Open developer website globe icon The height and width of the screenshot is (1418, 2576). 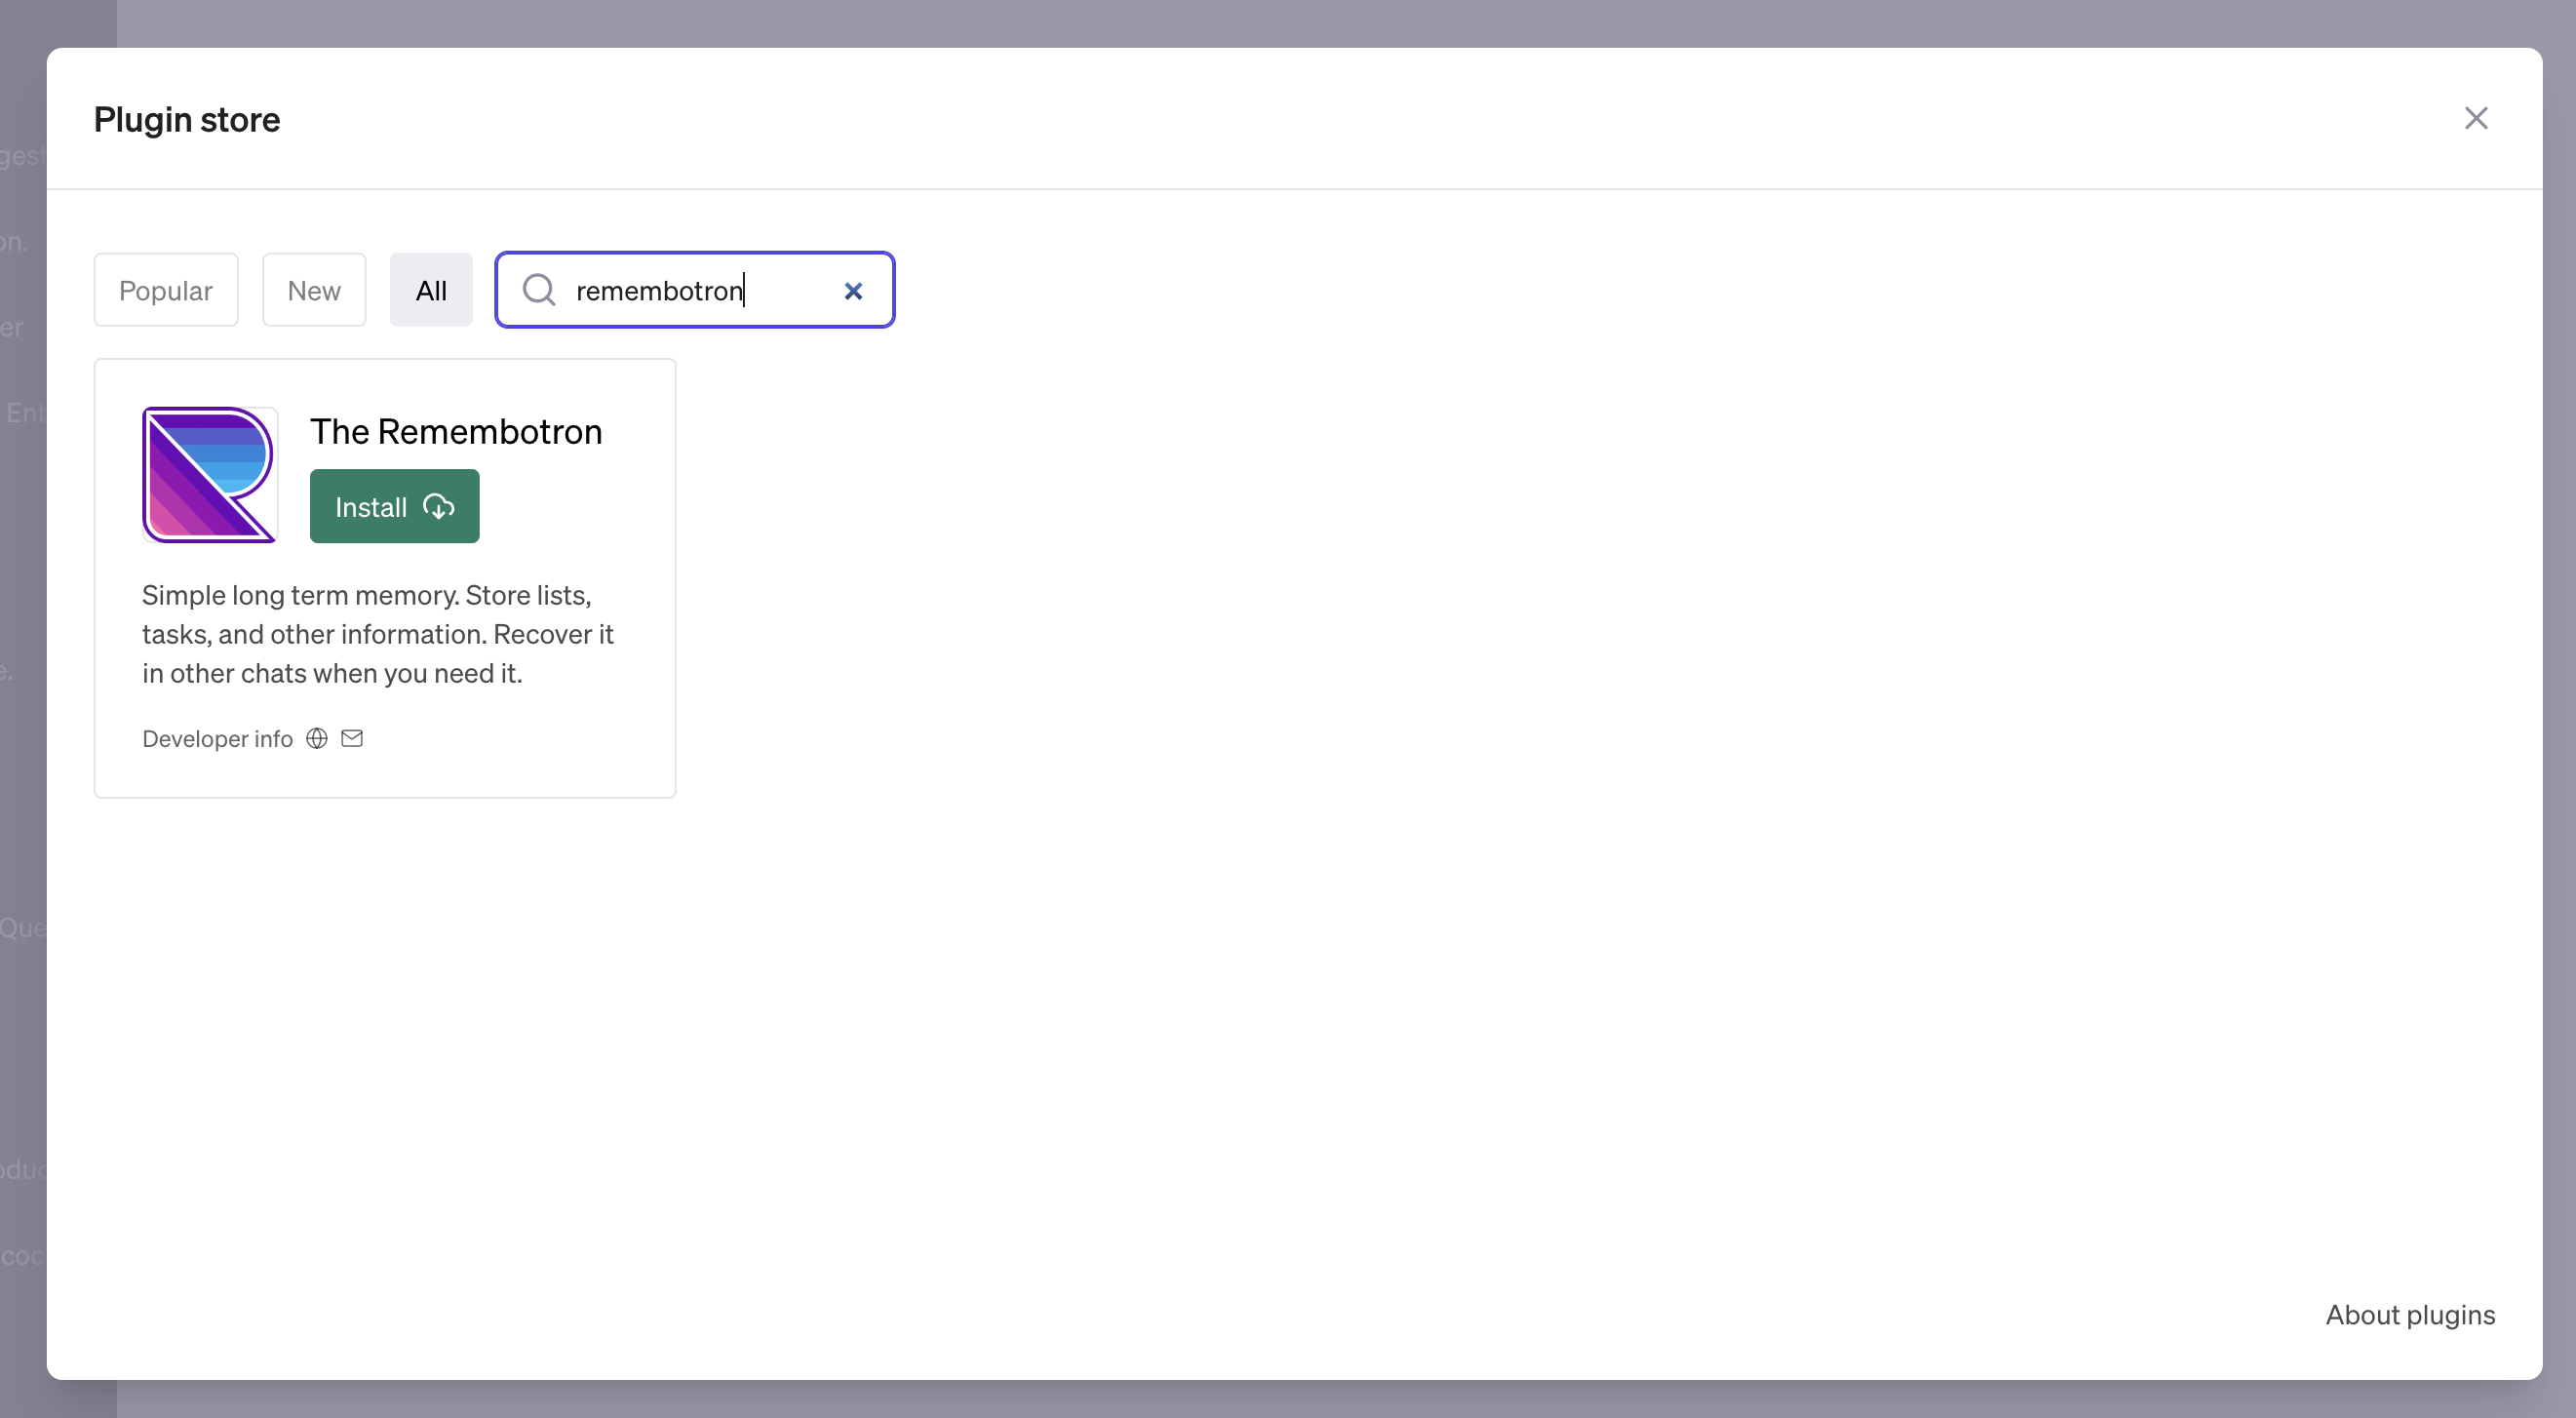tap(317, 738)
